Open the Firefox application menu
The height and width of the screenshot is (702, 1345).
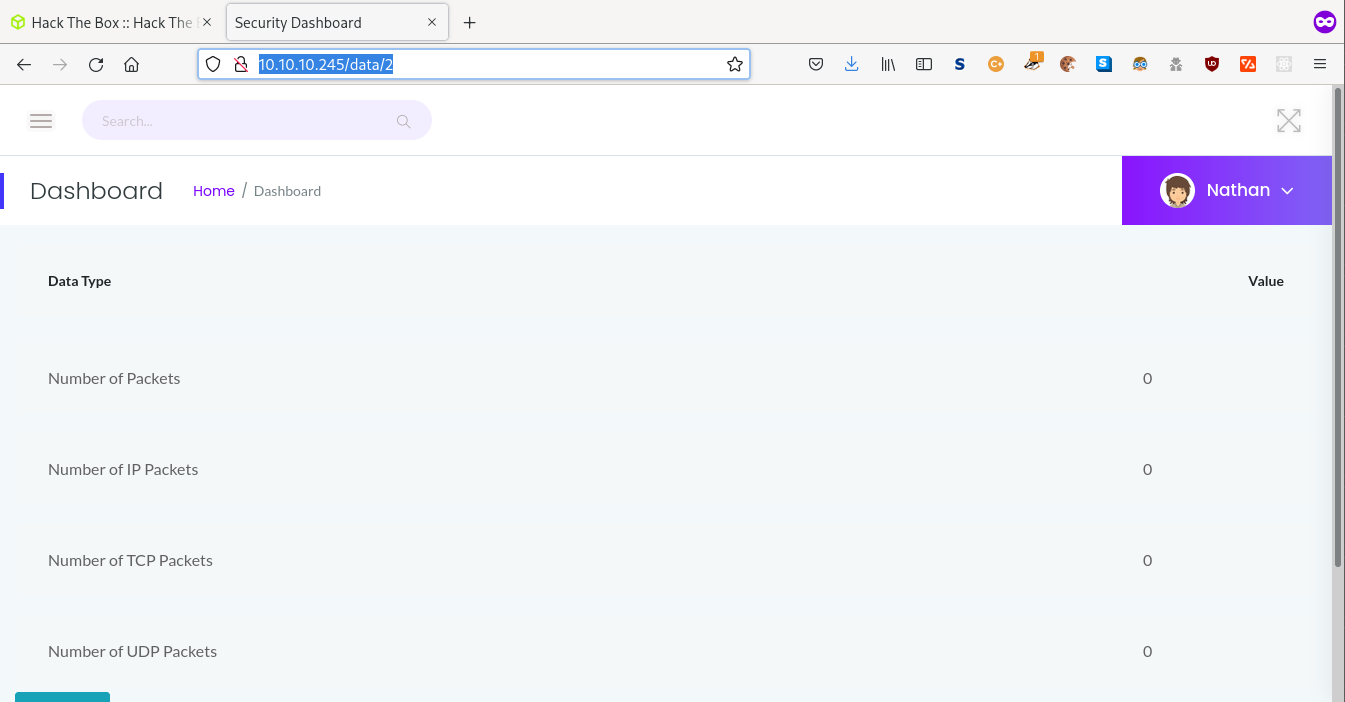pyautogui.click(x=1320, y=64)
